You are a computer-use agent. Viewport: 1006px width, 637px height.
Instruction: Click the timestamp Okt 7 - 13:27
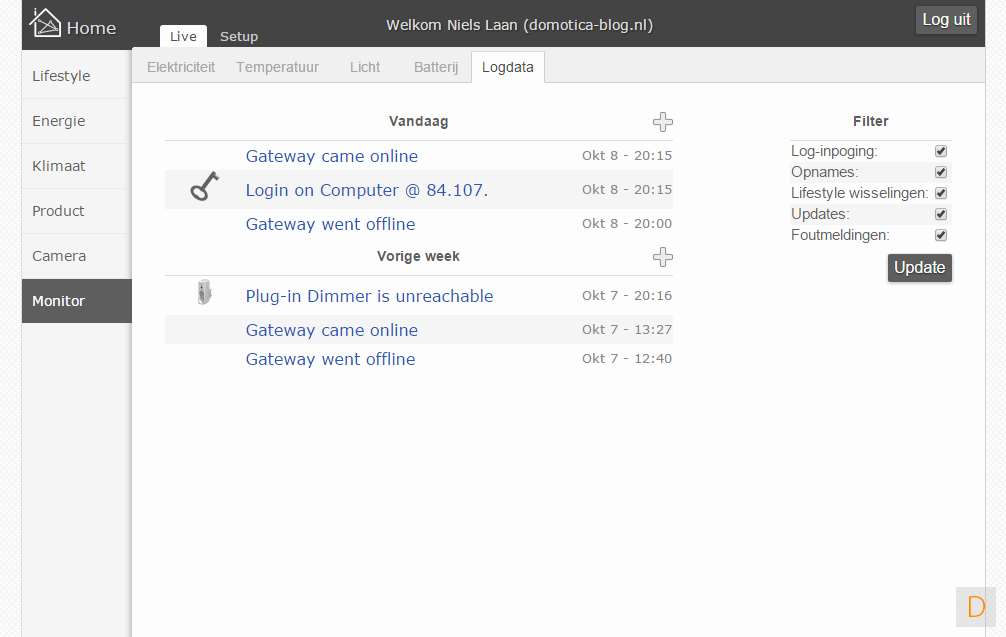point(627,330)
